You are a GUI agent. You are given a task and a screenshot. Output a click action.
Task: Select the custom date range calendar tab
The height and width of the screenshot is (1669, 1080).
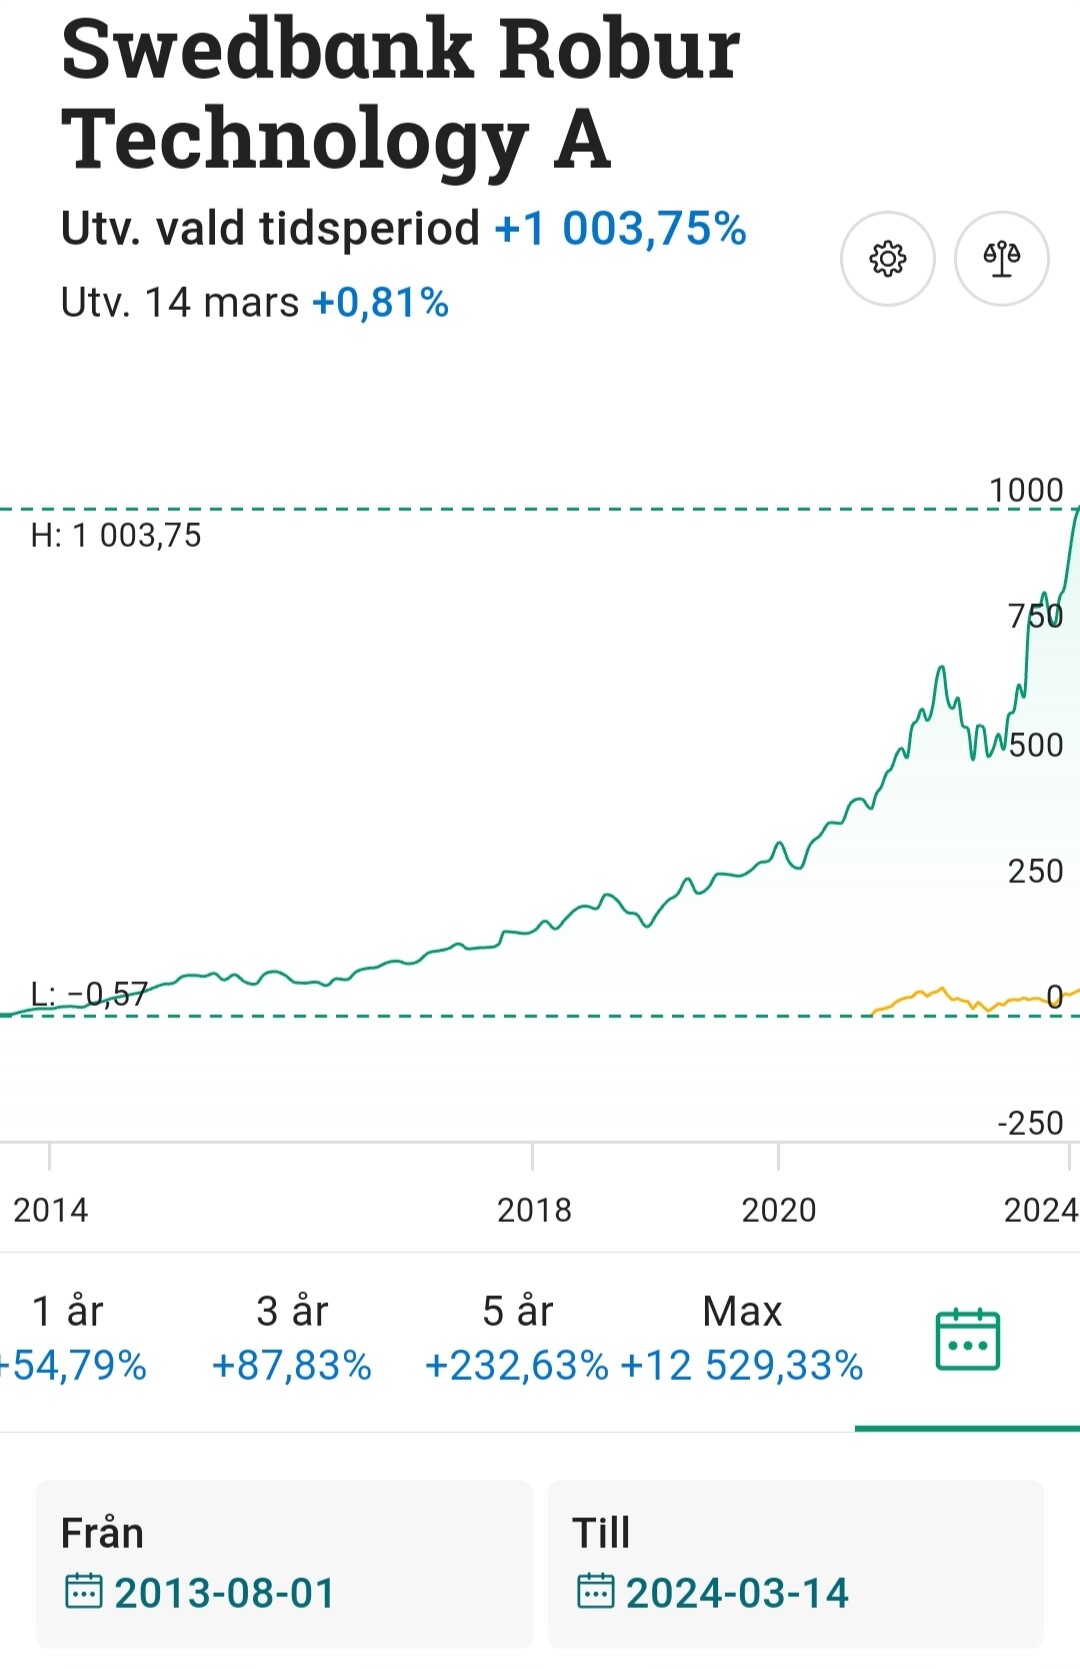[x=967, y=1340]
